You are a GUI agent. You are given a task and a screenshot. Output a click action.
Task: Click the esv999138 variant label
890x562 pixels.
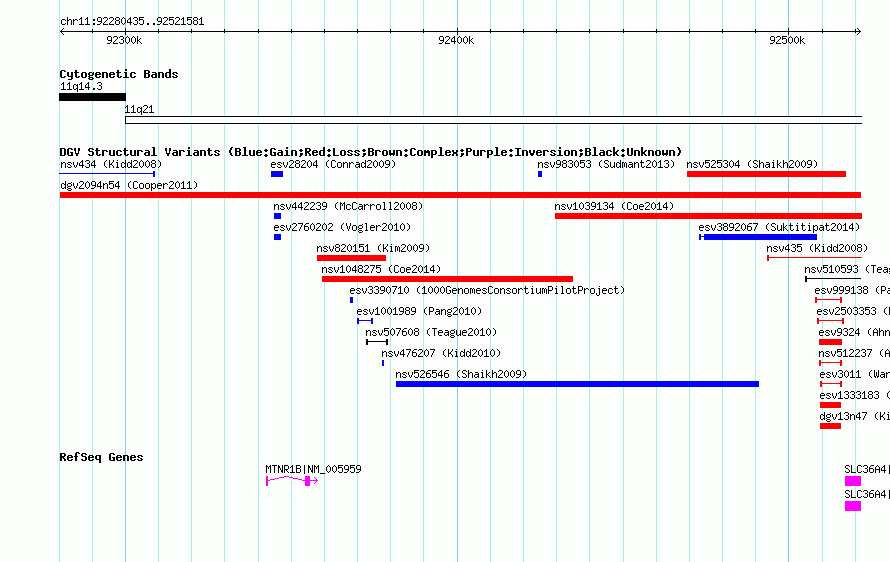(852, 290)
